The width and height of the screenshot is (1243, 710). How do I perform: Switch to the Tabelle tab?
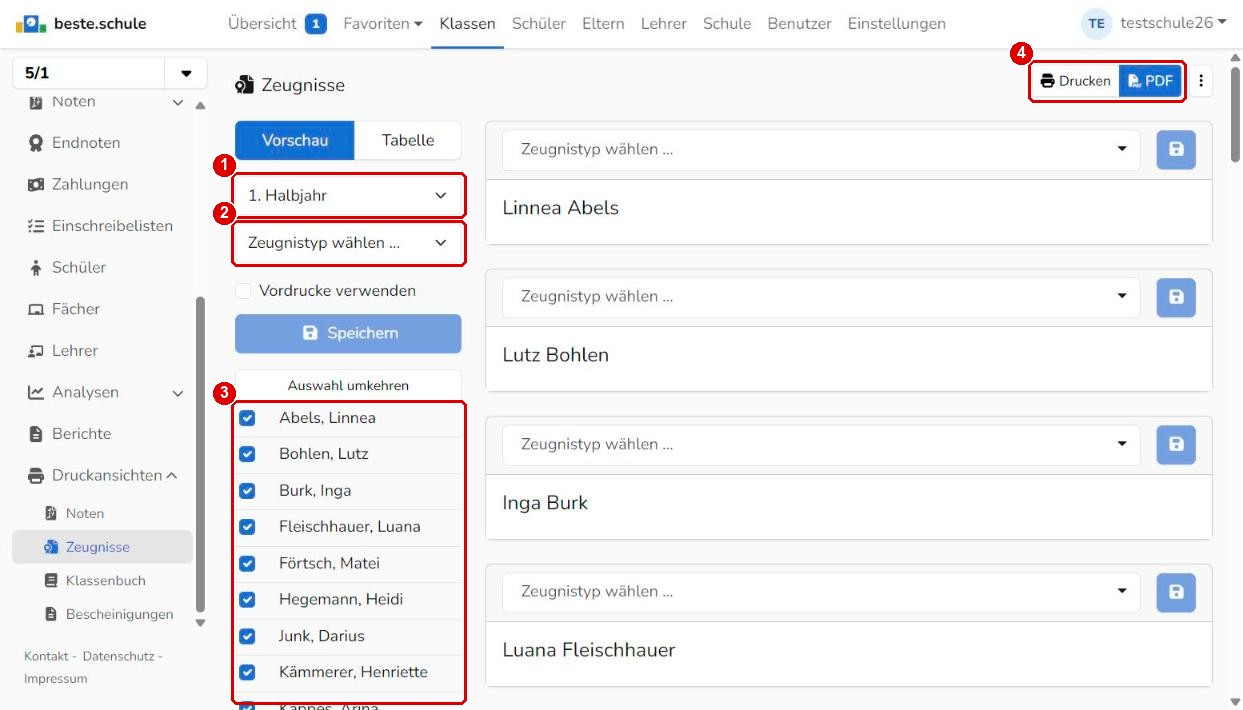tap(408, 141)
